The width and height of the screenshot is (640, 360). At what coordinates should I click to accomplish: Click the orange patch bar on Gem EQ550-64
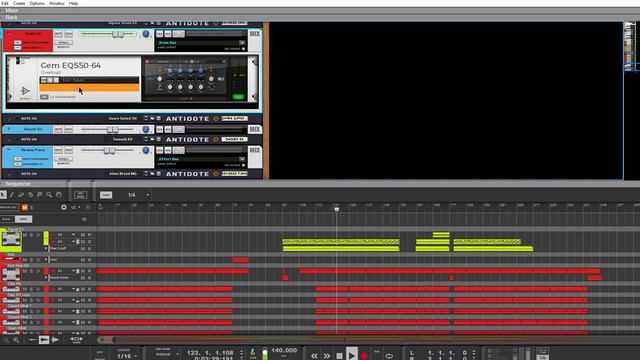(x=89, y=88)
